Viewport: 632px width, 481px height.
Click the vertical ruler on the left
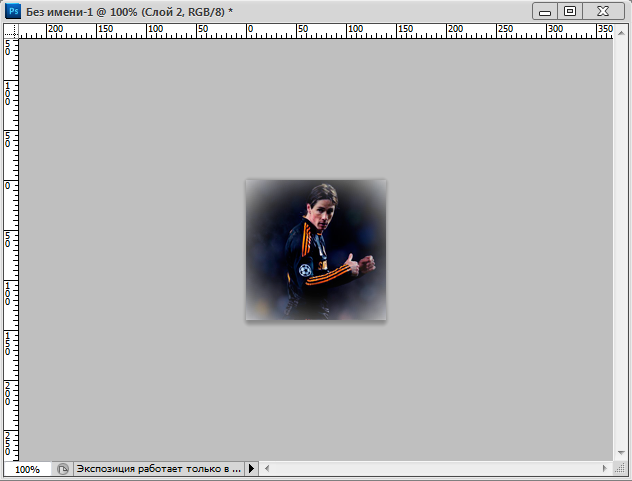11,250
